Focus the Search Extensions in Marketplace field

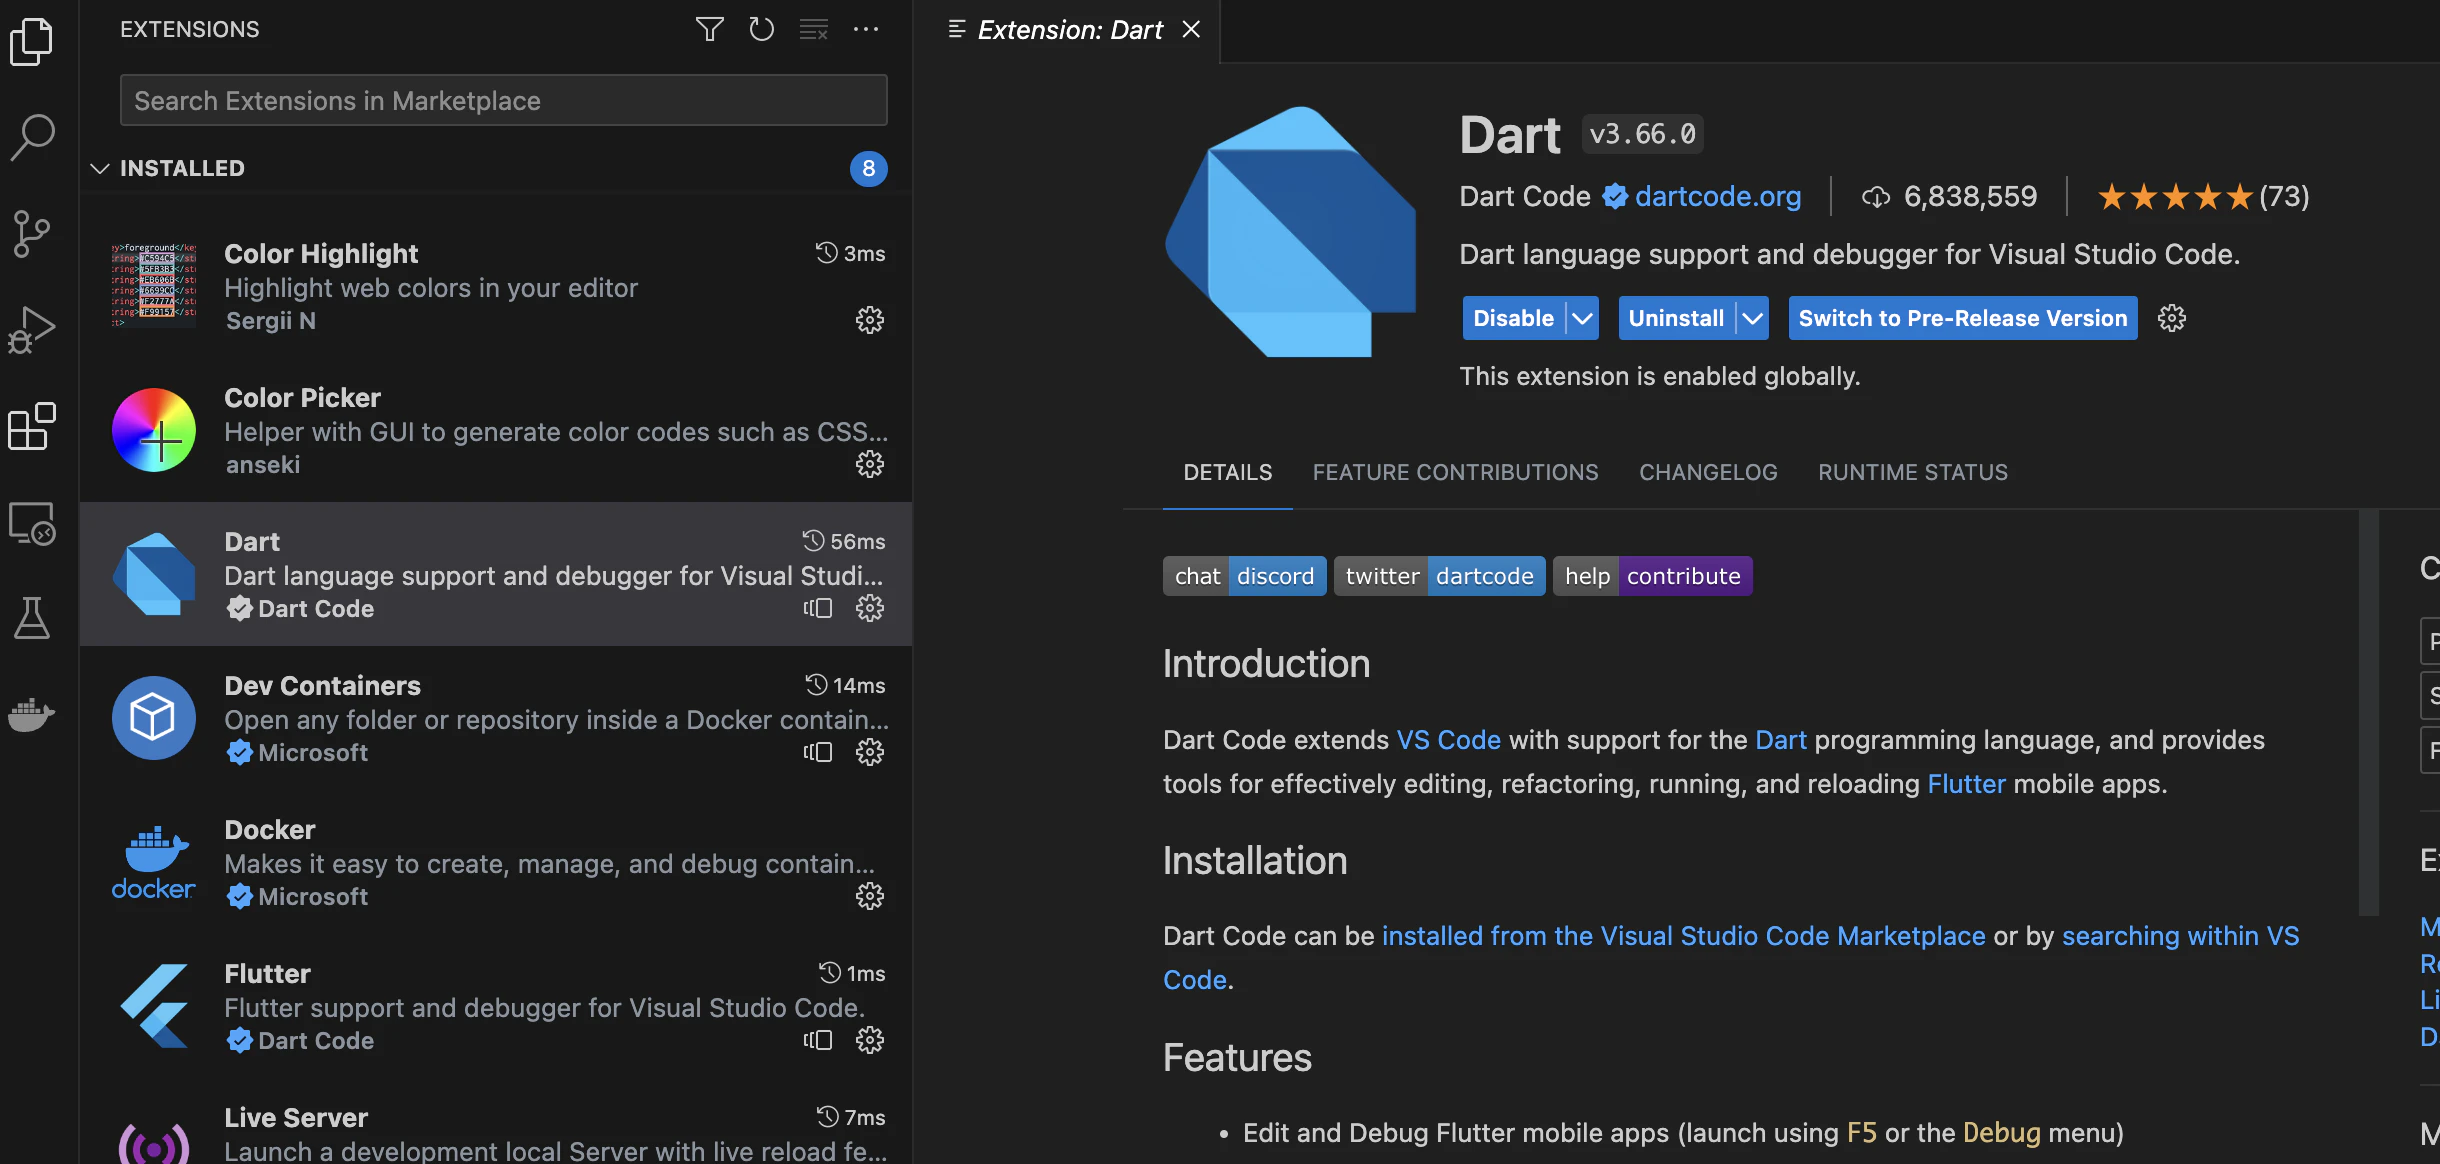[x=504, y=100]
